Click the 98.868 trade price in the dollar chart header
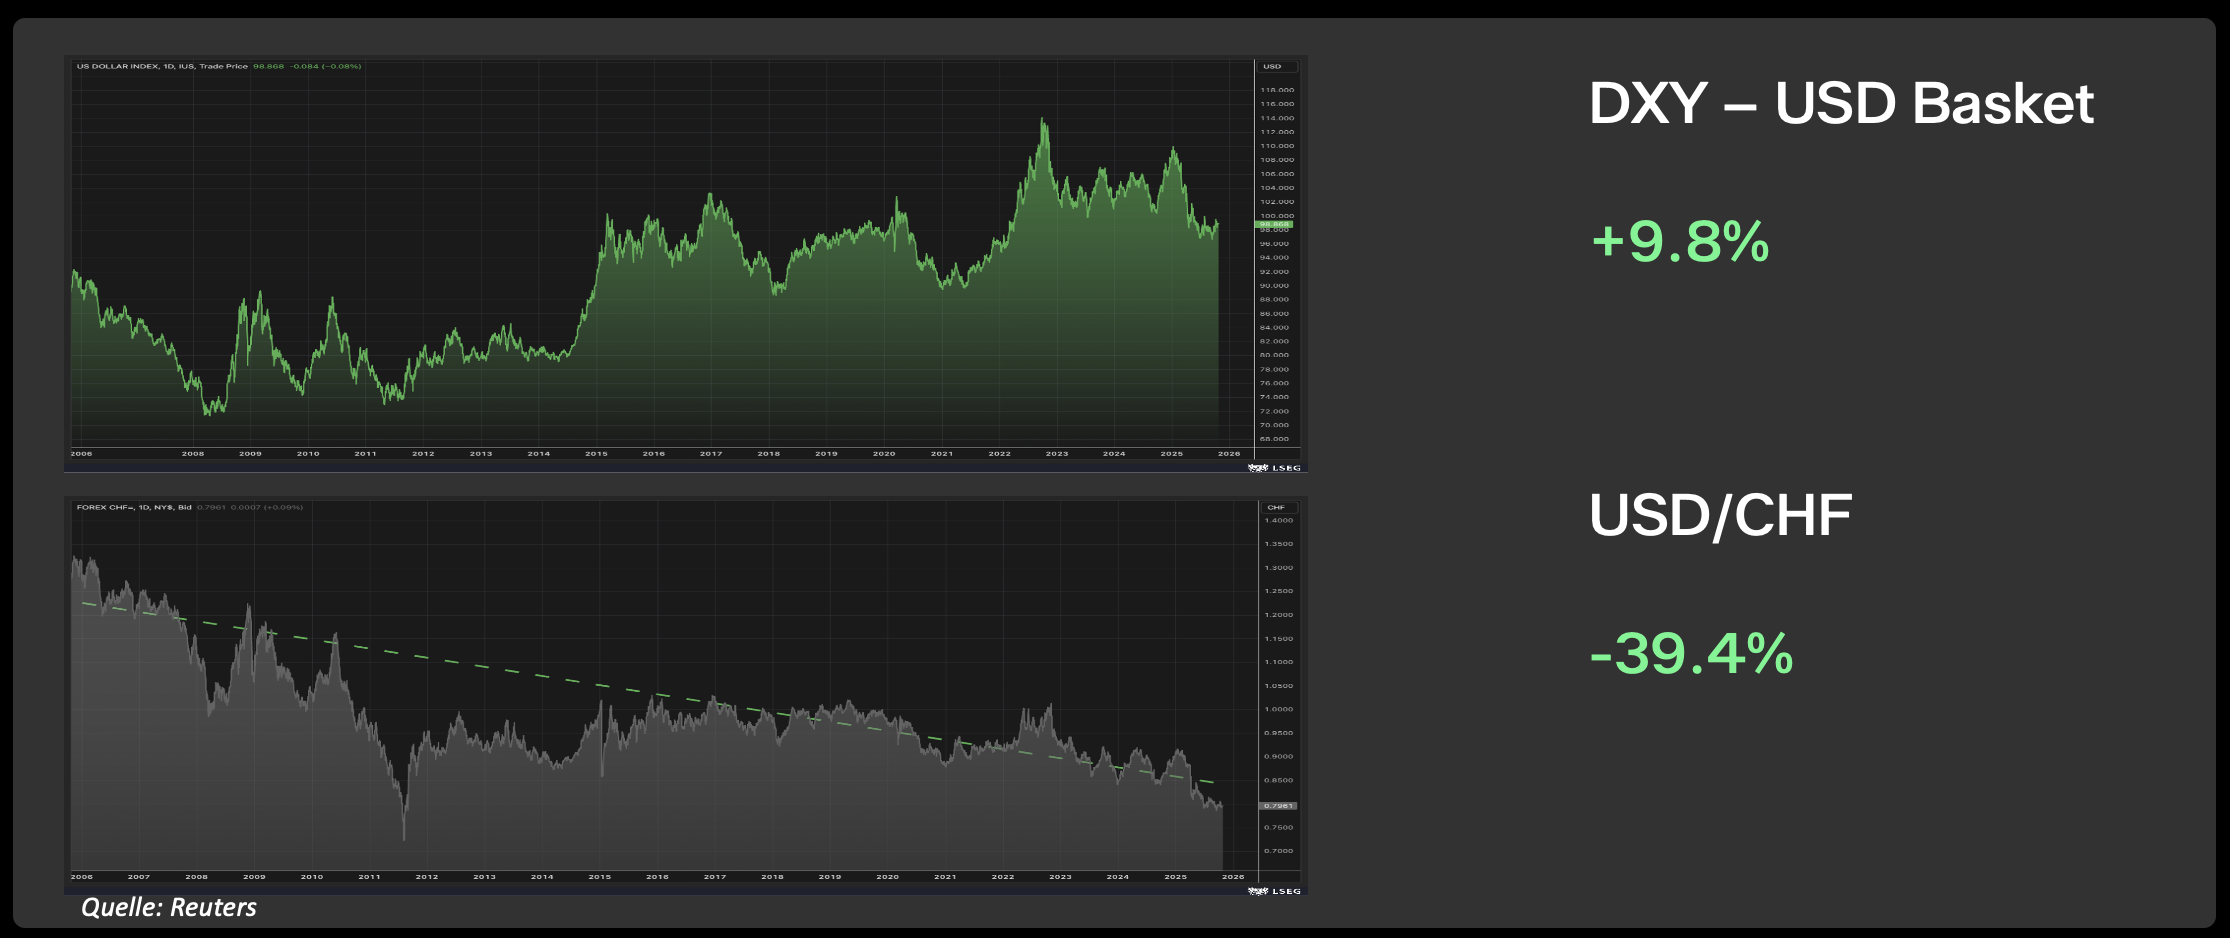Screen dimensions: 2230x938 [x=268, y=66]
